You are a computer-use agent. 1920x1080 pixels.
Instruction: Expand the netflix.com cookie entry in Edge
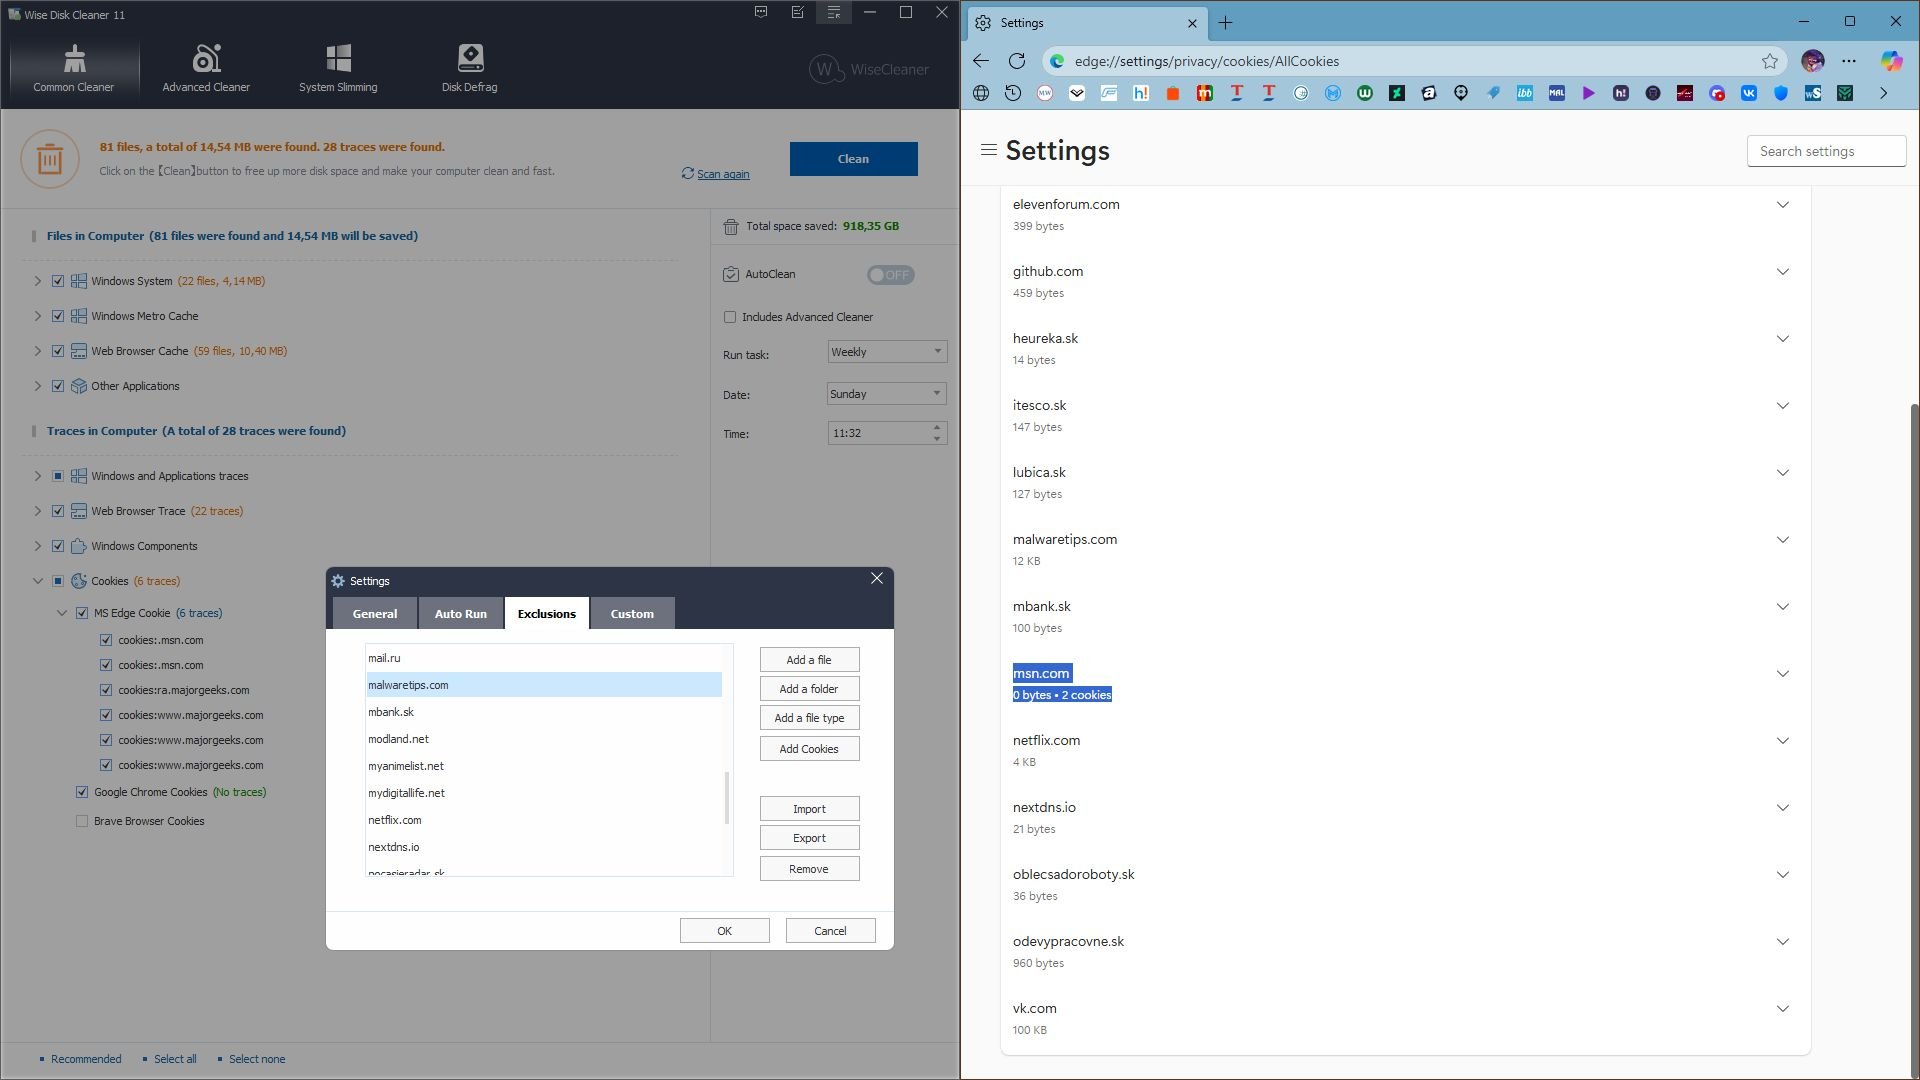(x=1782, y=741)
